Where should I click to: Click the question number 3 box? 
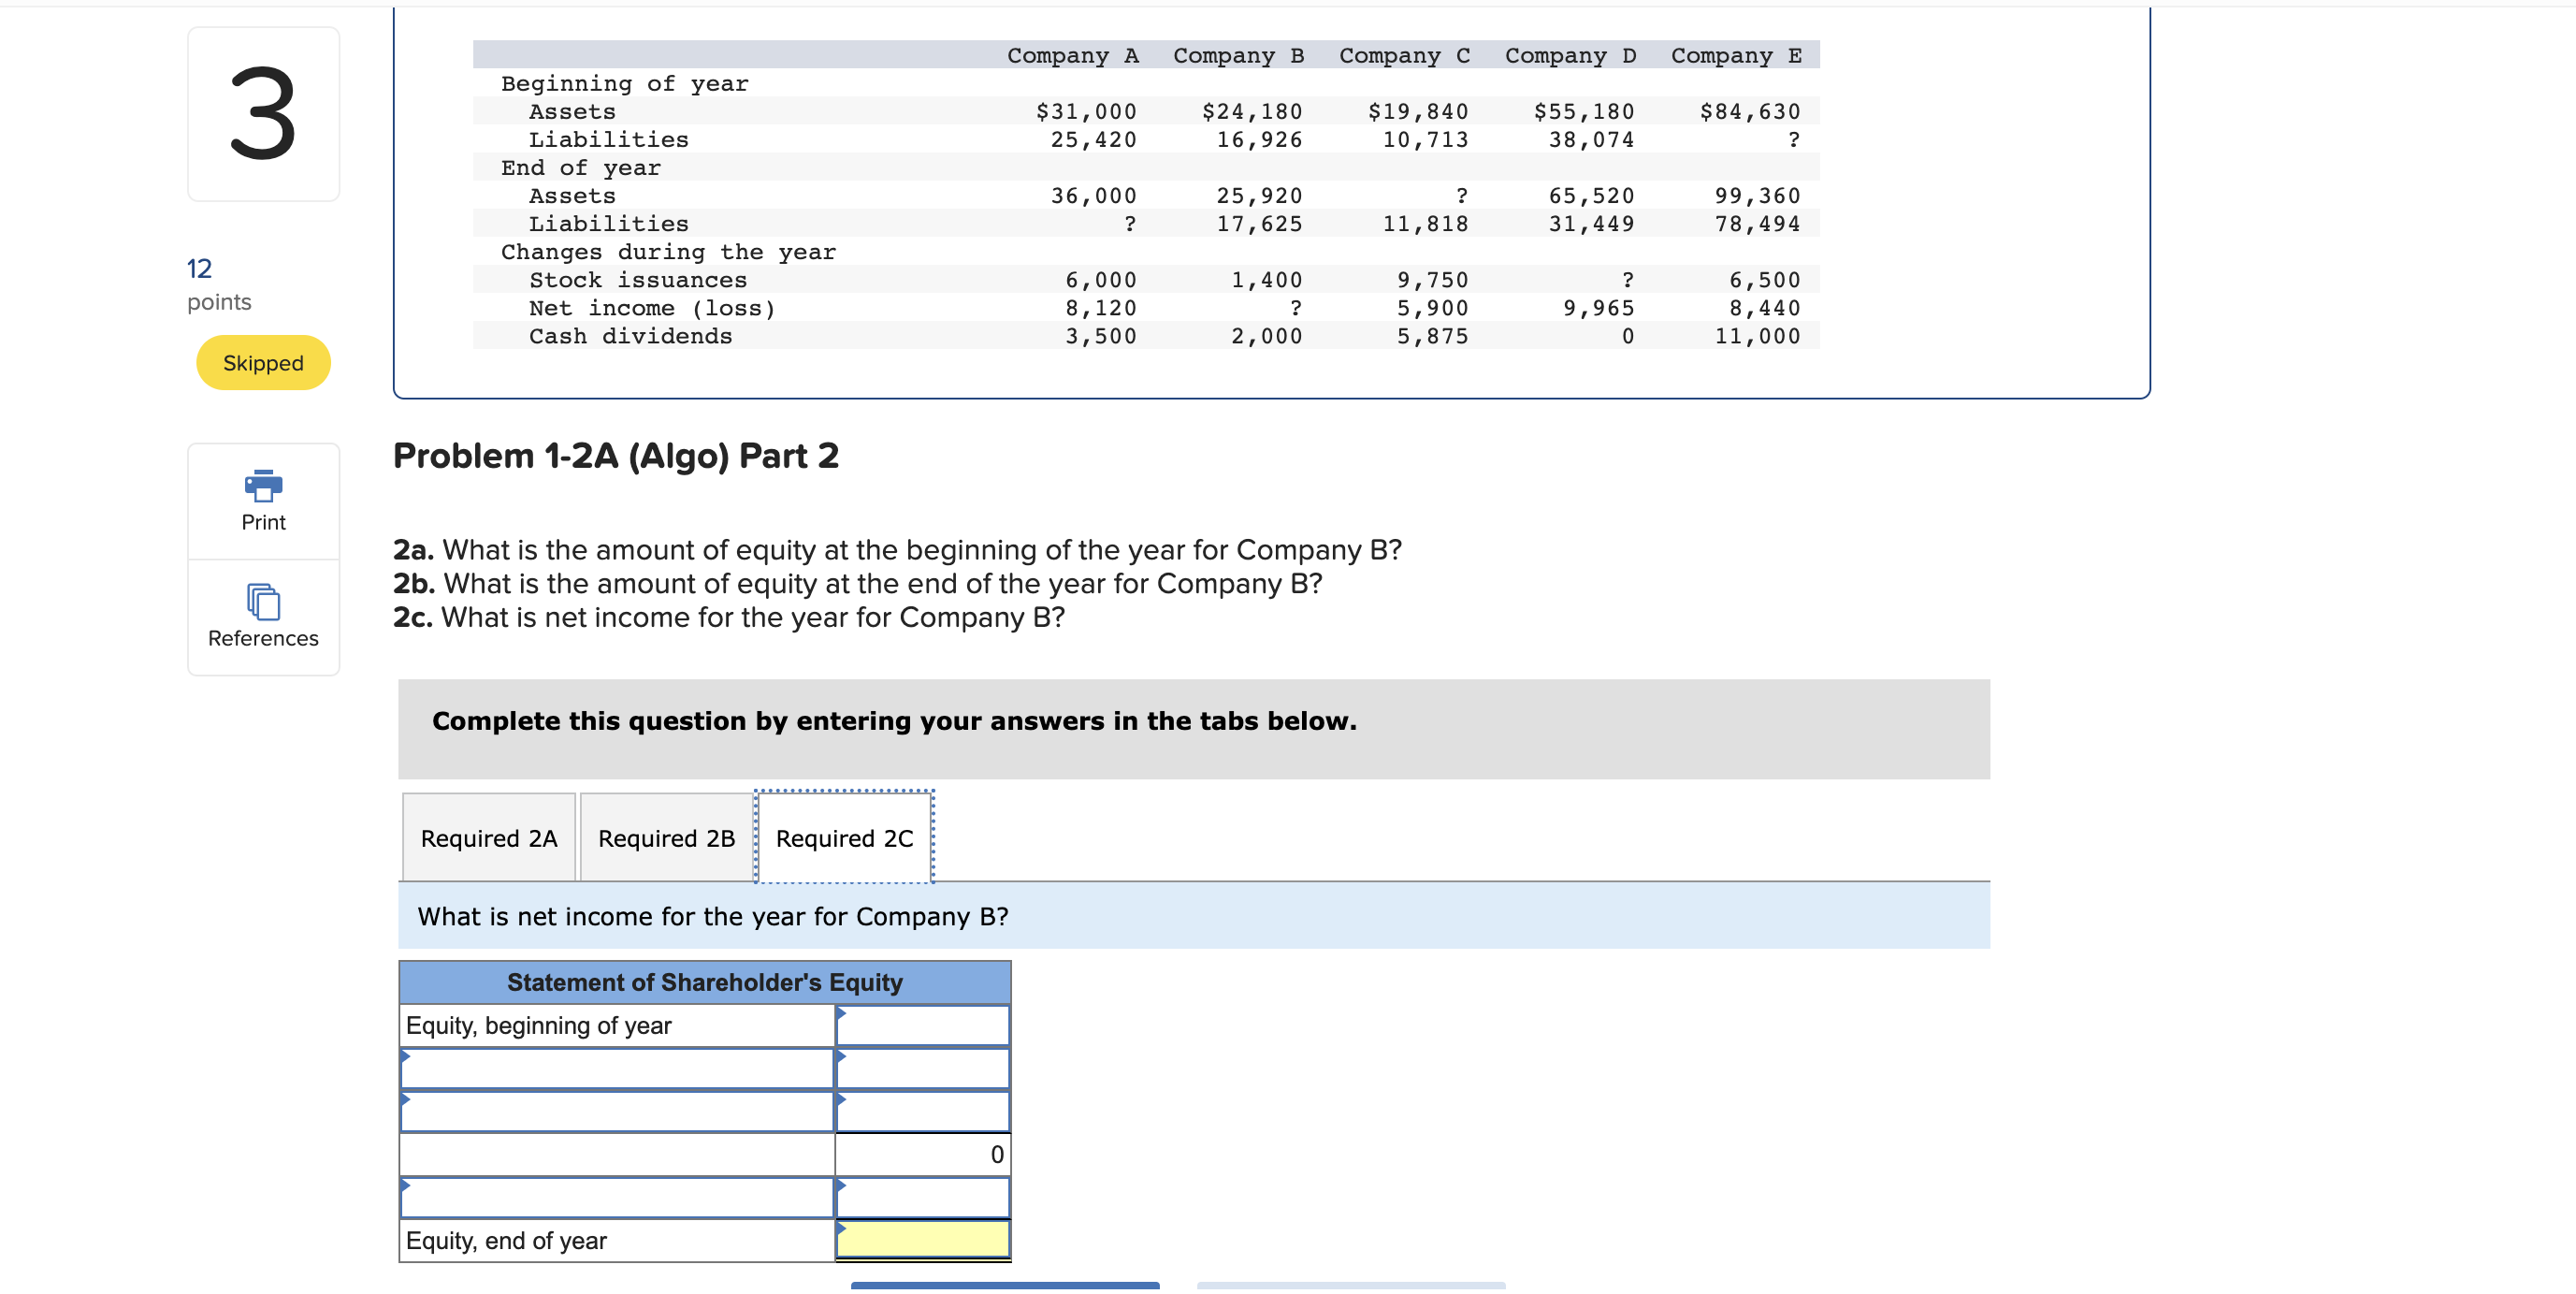coord(262,113)
